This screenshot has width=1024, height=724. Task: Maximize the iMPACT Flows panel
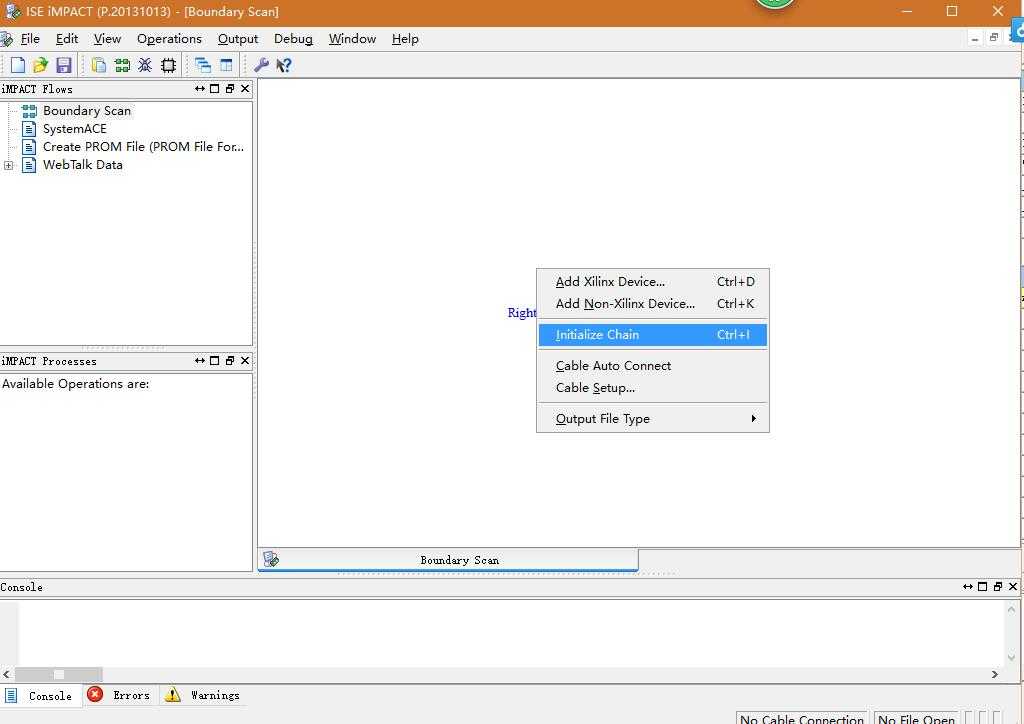(x=214, y=89)
